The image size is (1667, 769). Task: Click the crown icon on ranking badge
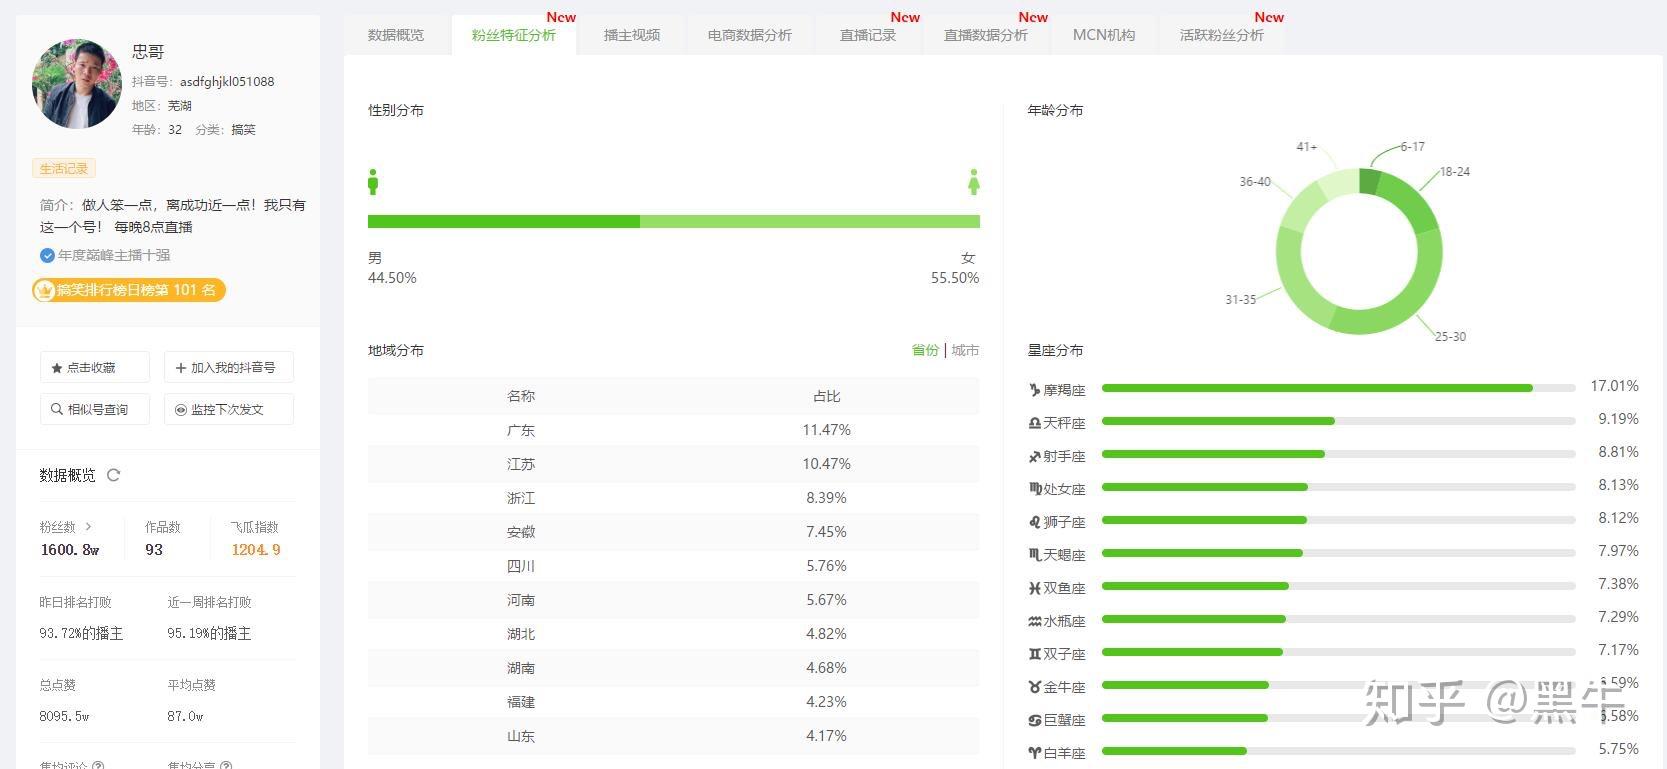tap(44, 290)
